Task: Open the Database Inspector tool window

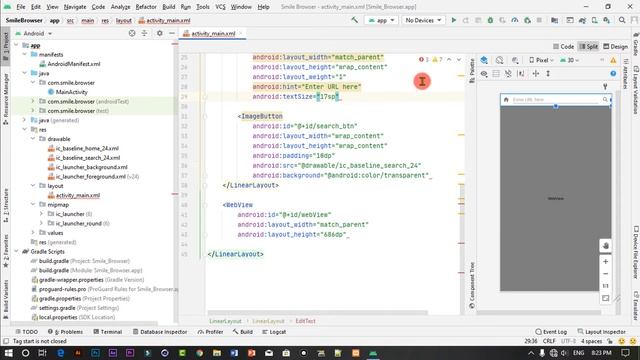Action: coord(160,332)
